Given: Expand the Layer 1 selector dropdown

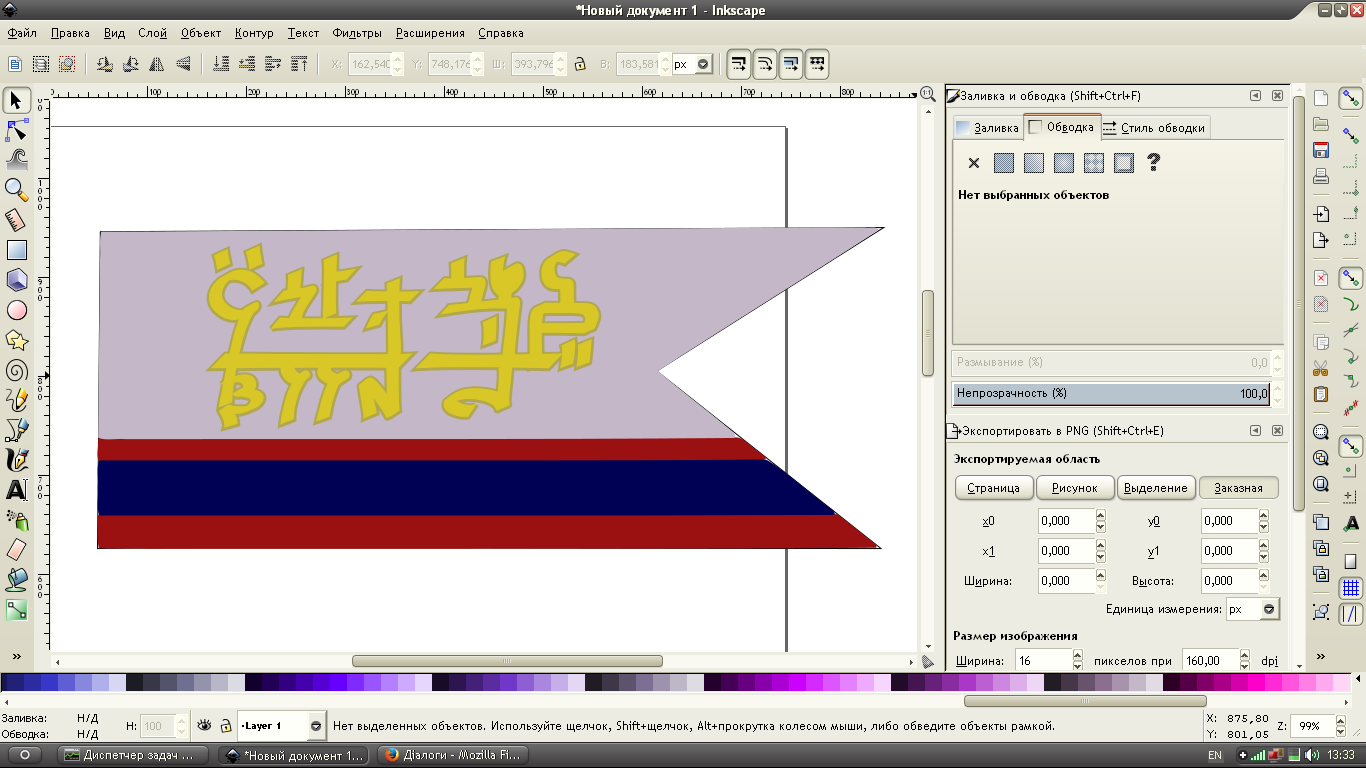Looking at the screenshot, I should [x=316, y=726].
